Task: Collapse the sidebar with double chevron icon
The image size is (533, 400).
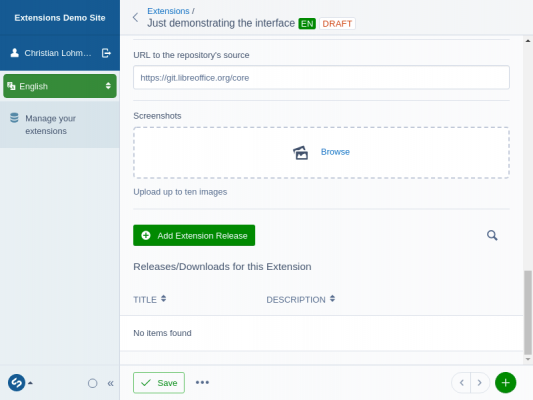Action: tap(110, 383)
